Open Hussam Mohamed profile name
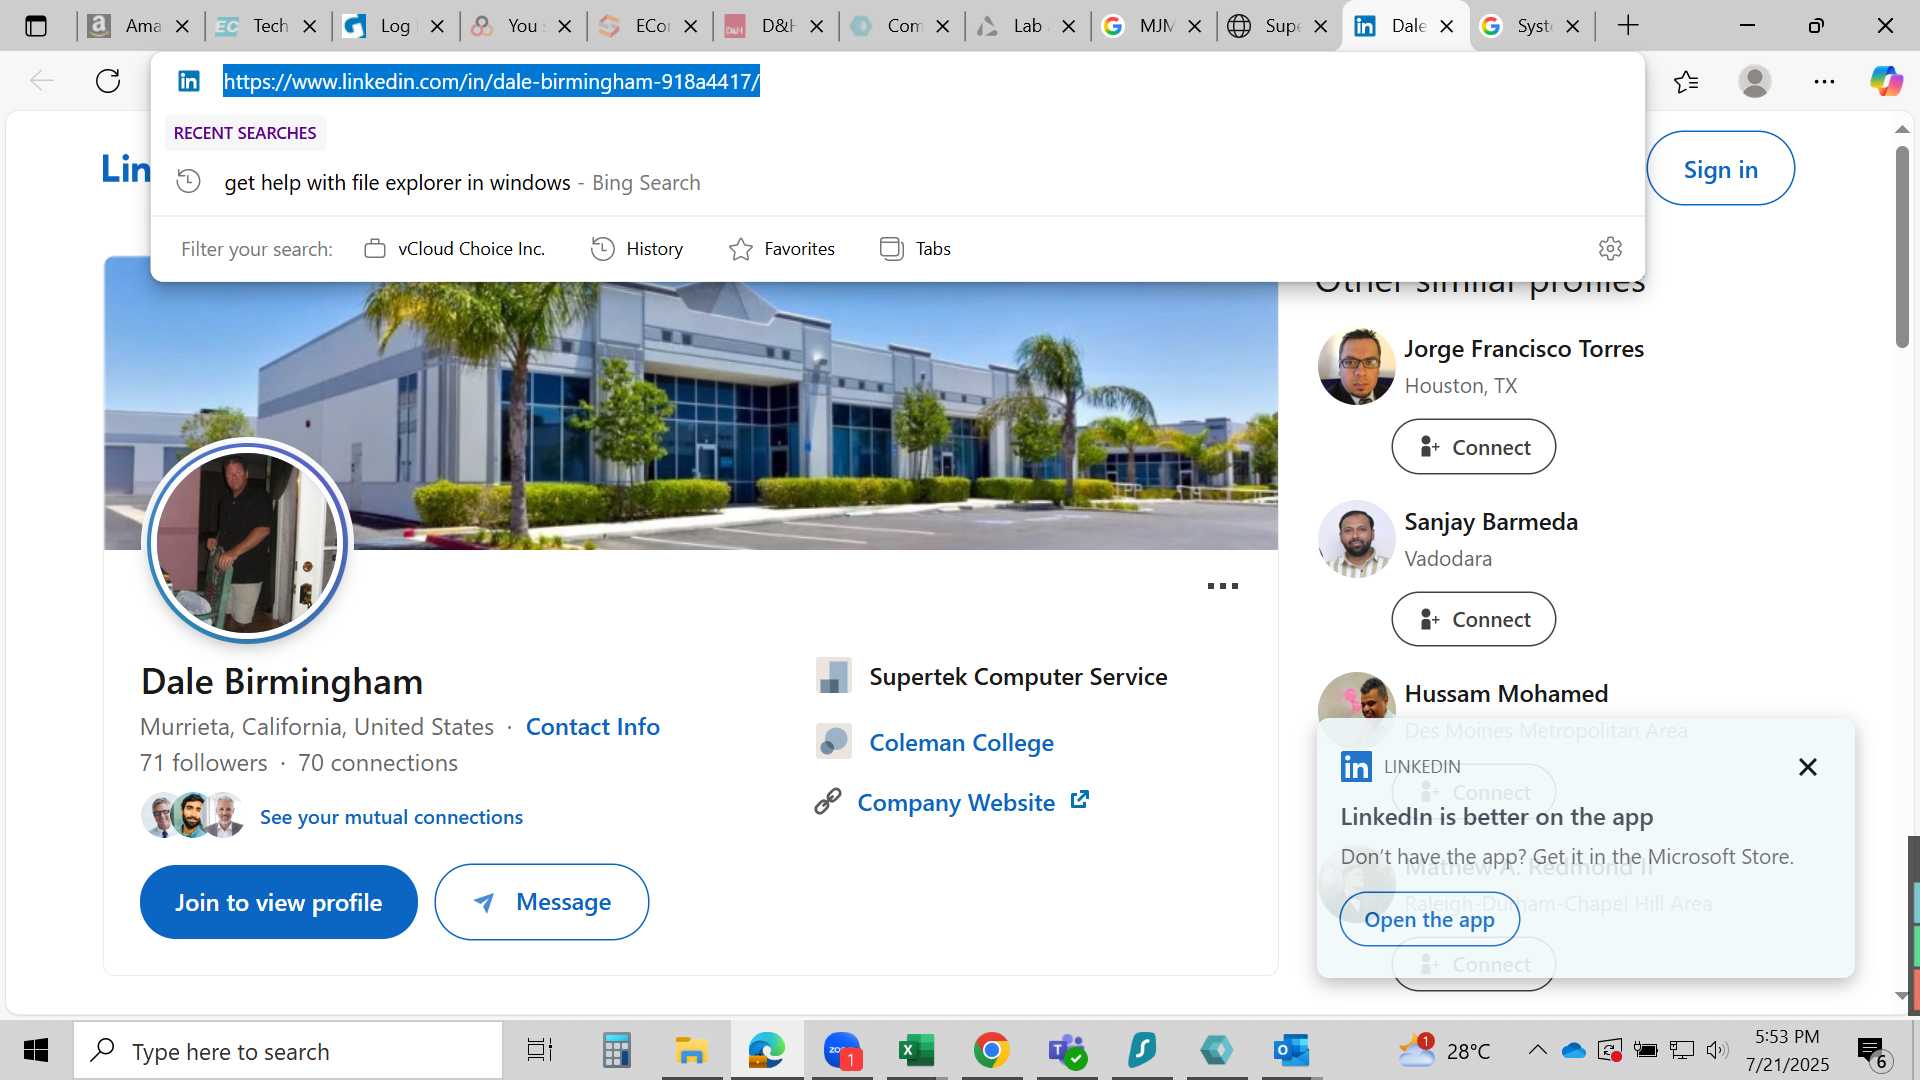Screen dimensions: 1920x1080 click(1506, 694)
